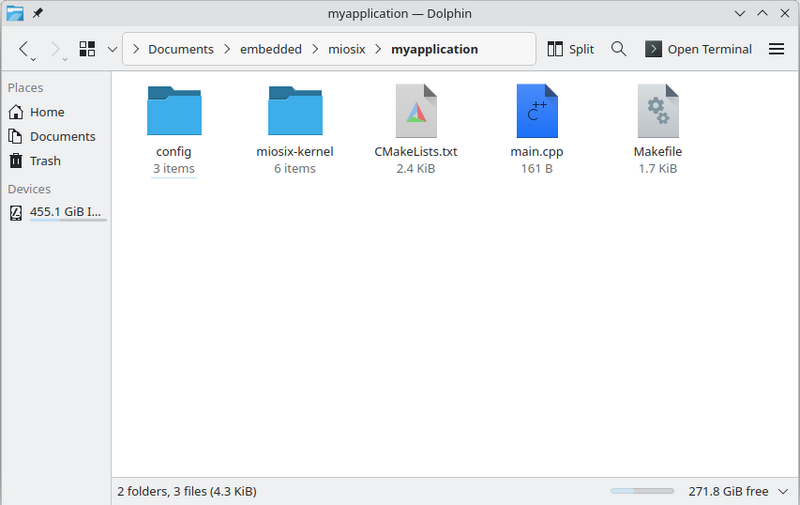Click the Trash bin icon
Screen dimensions: 800x505
point(16,161)
